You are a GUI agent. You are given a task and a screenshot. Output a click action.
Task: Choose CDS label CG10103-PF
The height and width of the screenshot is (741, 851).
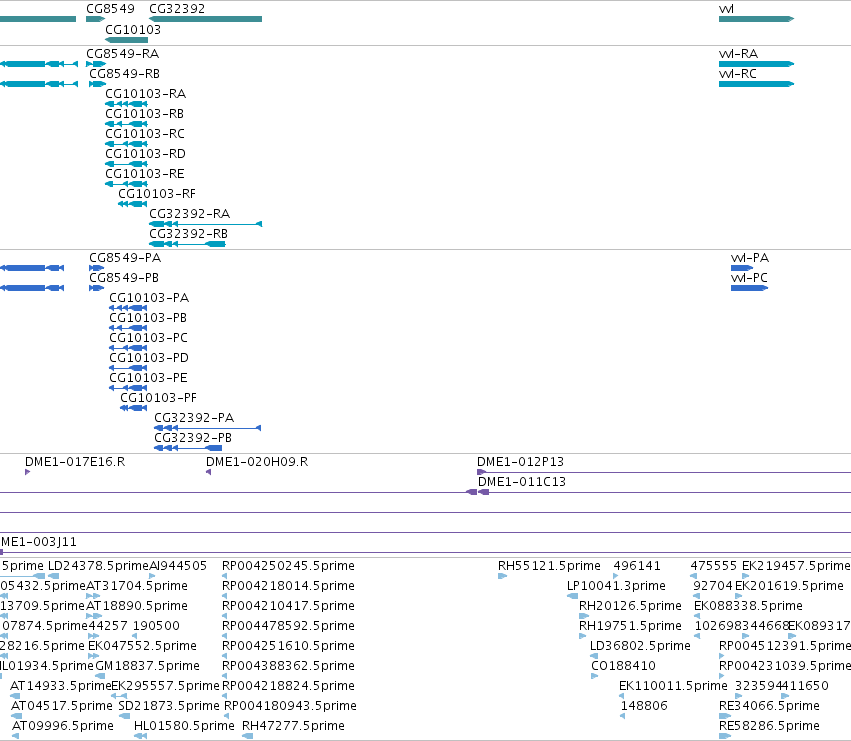pyautogui.click(x=158, y=398)
